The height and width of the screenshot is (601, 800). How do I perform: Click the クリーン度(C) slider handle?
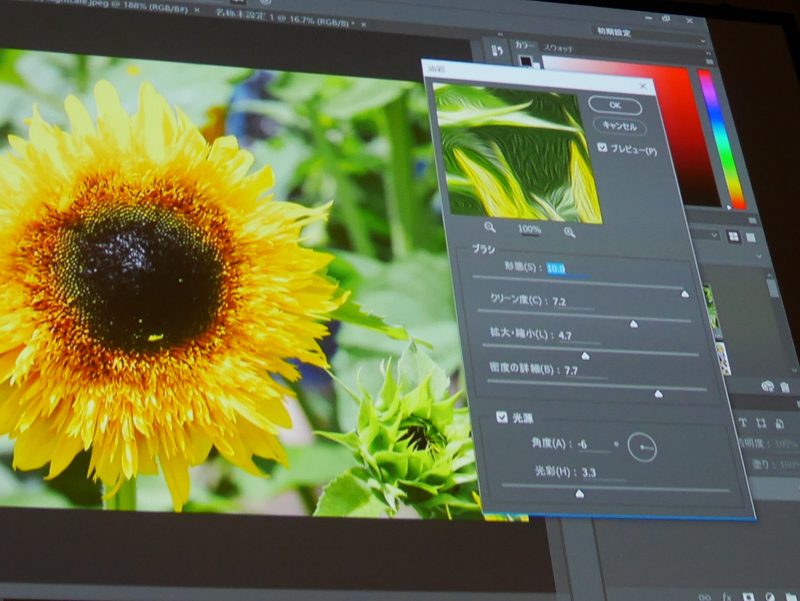click(x=633, y=324)
